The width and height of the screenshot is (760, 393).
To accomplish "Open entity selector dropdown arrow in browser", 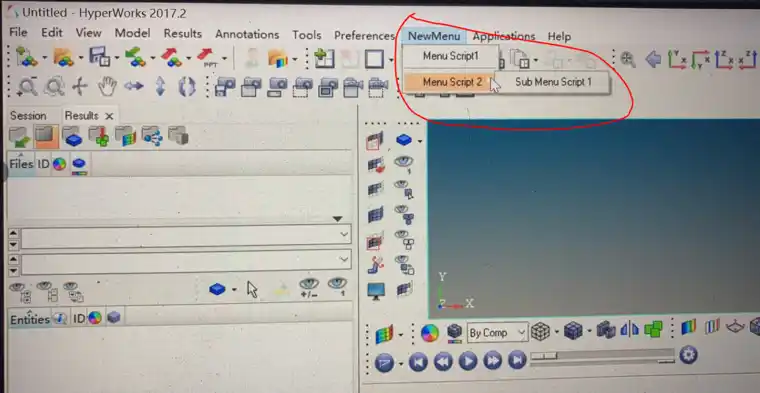I will (234, 290).
